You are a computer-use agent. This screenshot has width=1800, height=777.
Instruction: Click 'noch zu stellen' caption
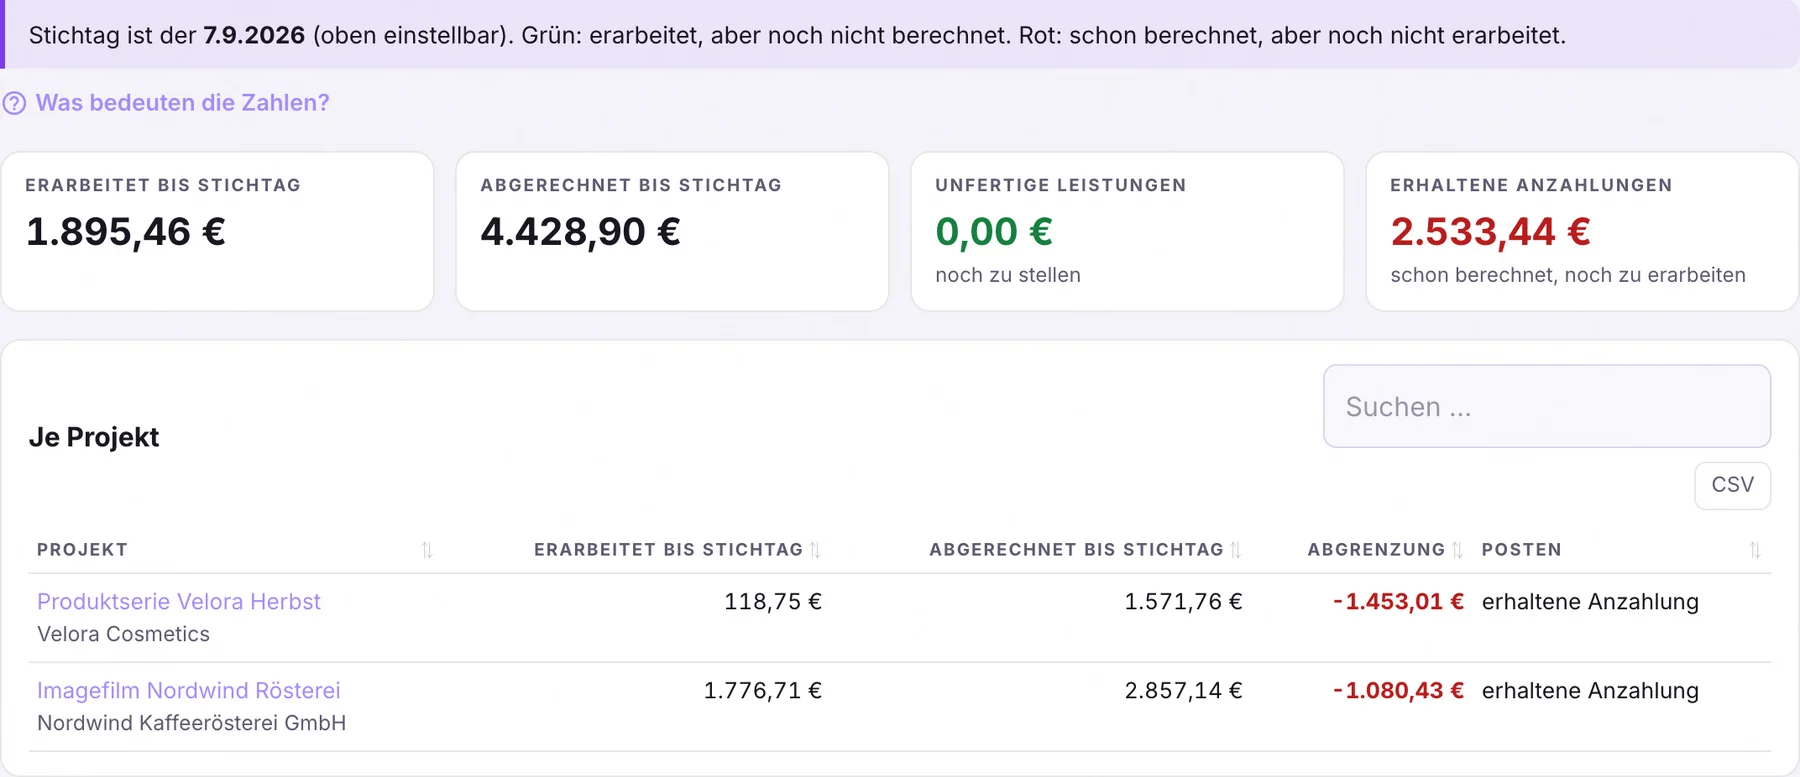point(1008,275)
